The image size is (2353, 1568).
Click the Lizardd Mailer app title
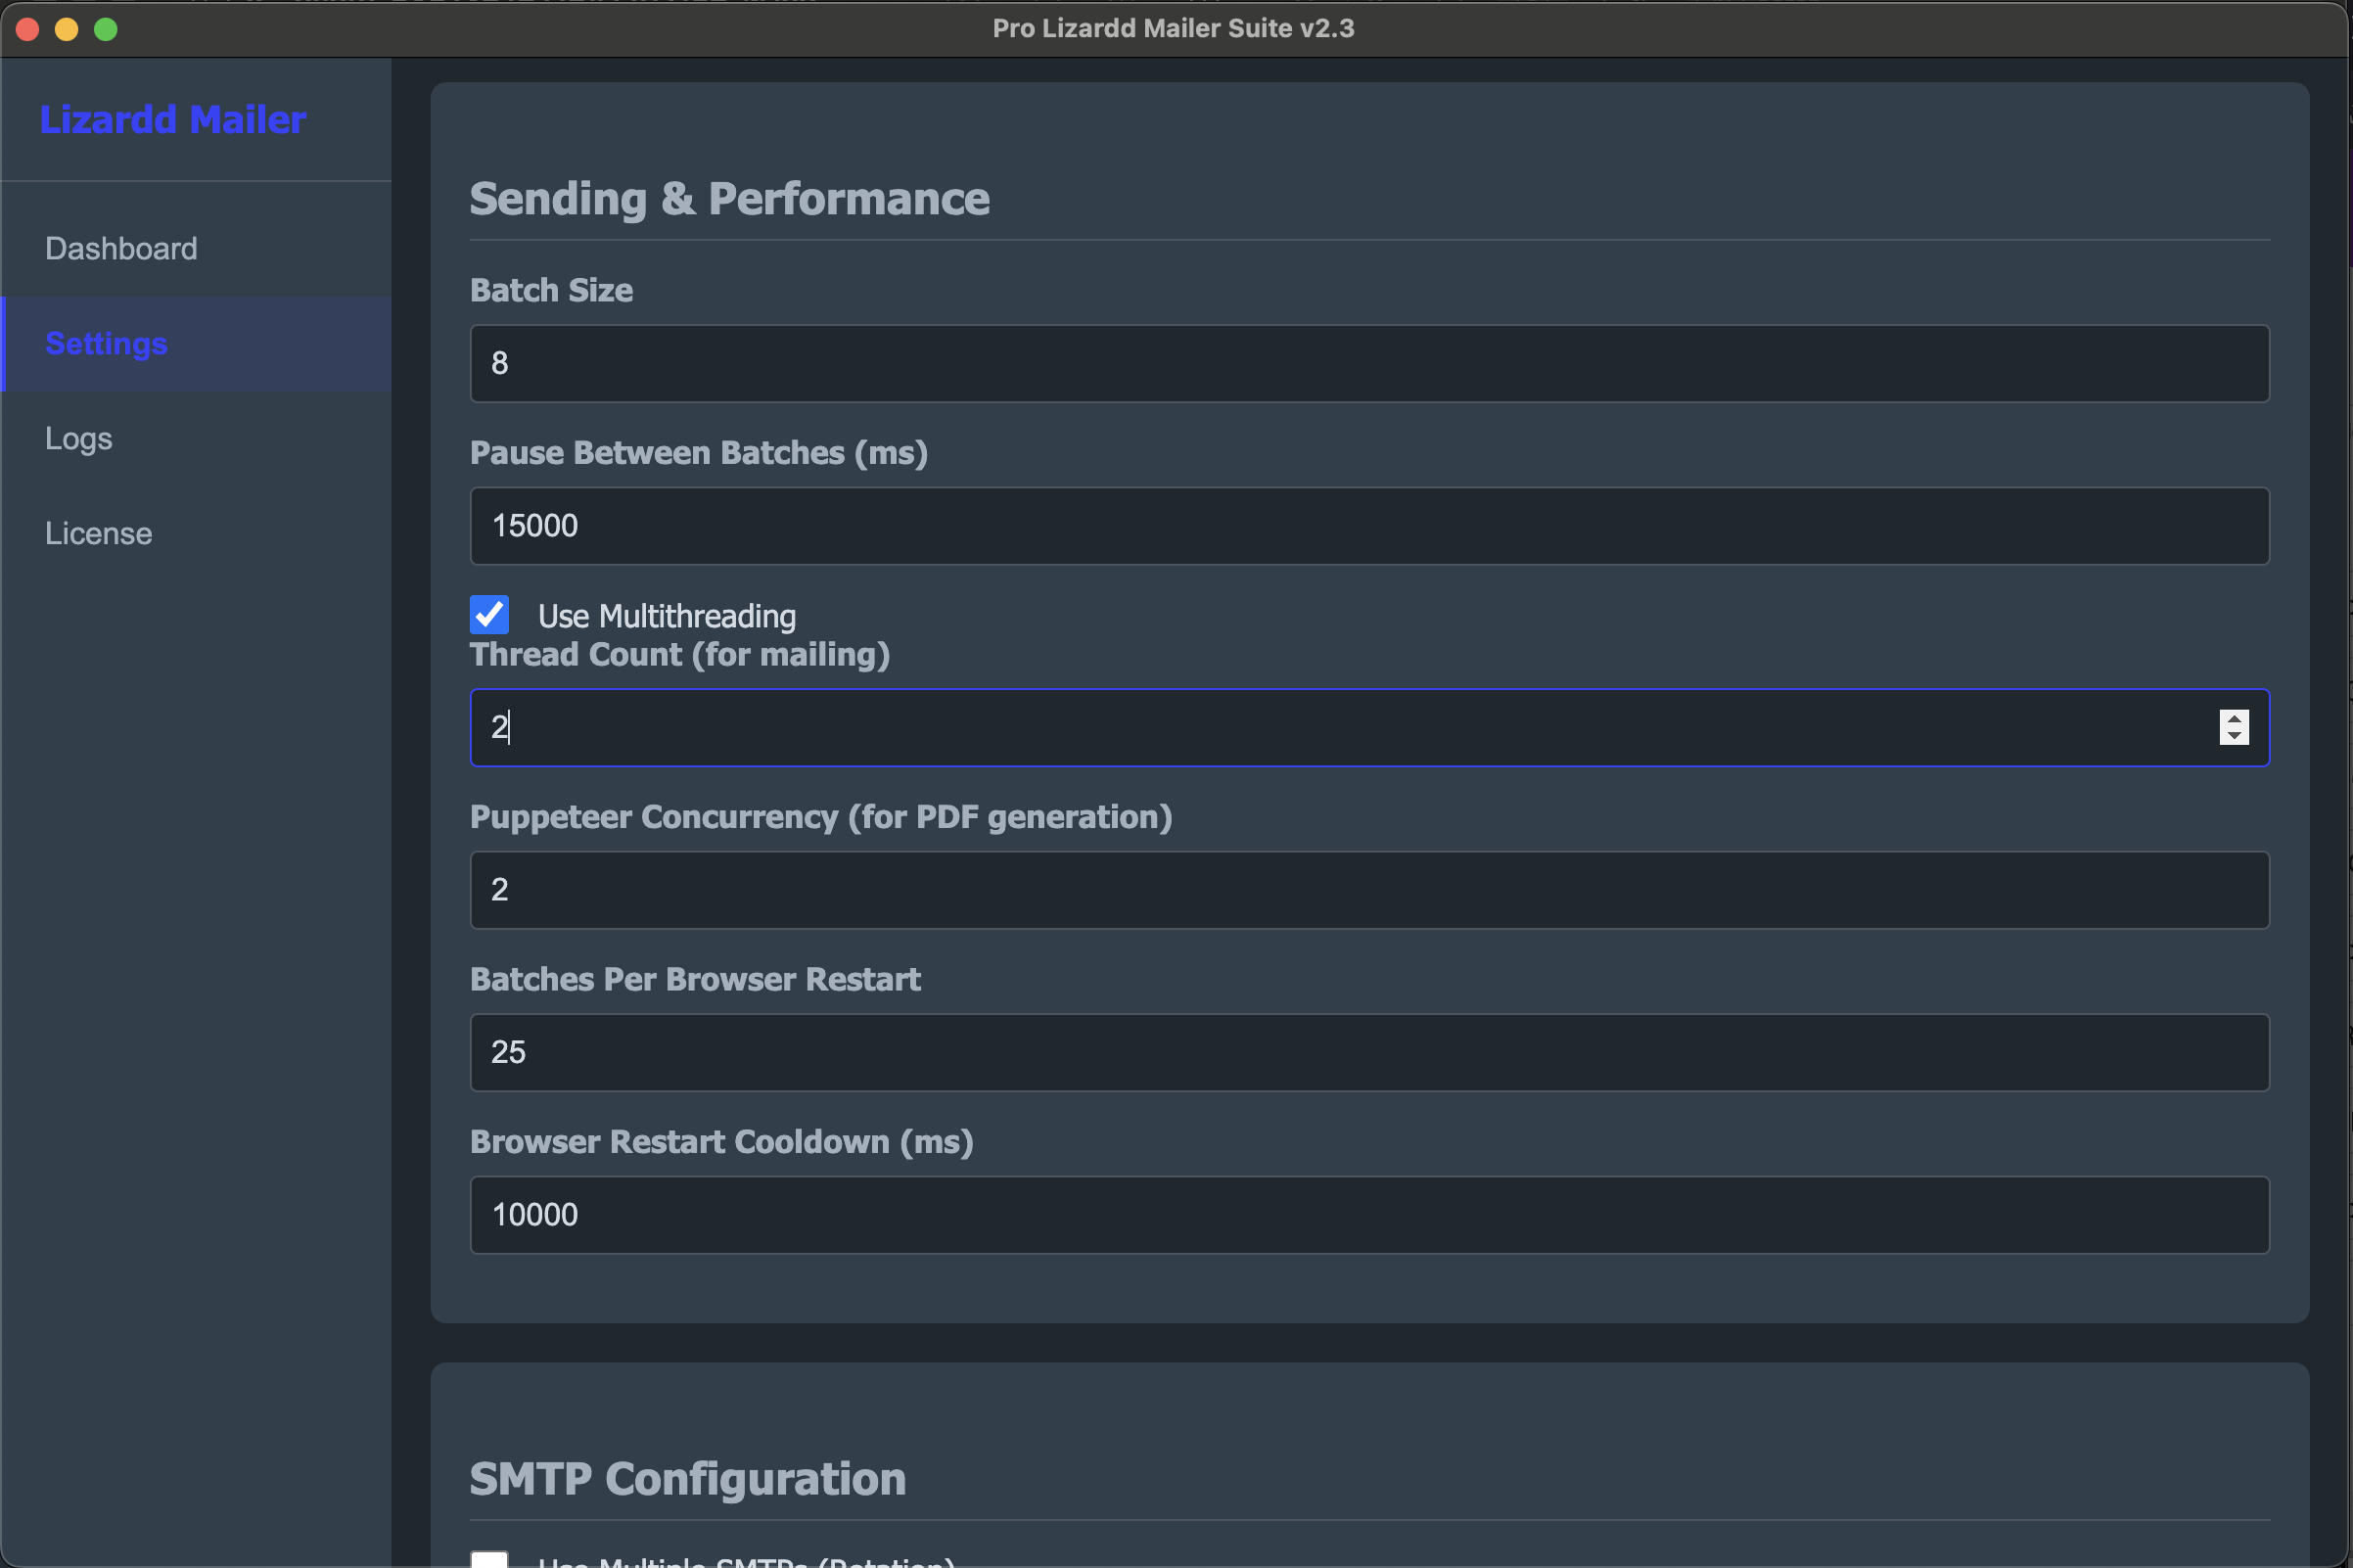pyautogui.click(x=172, y=119)
